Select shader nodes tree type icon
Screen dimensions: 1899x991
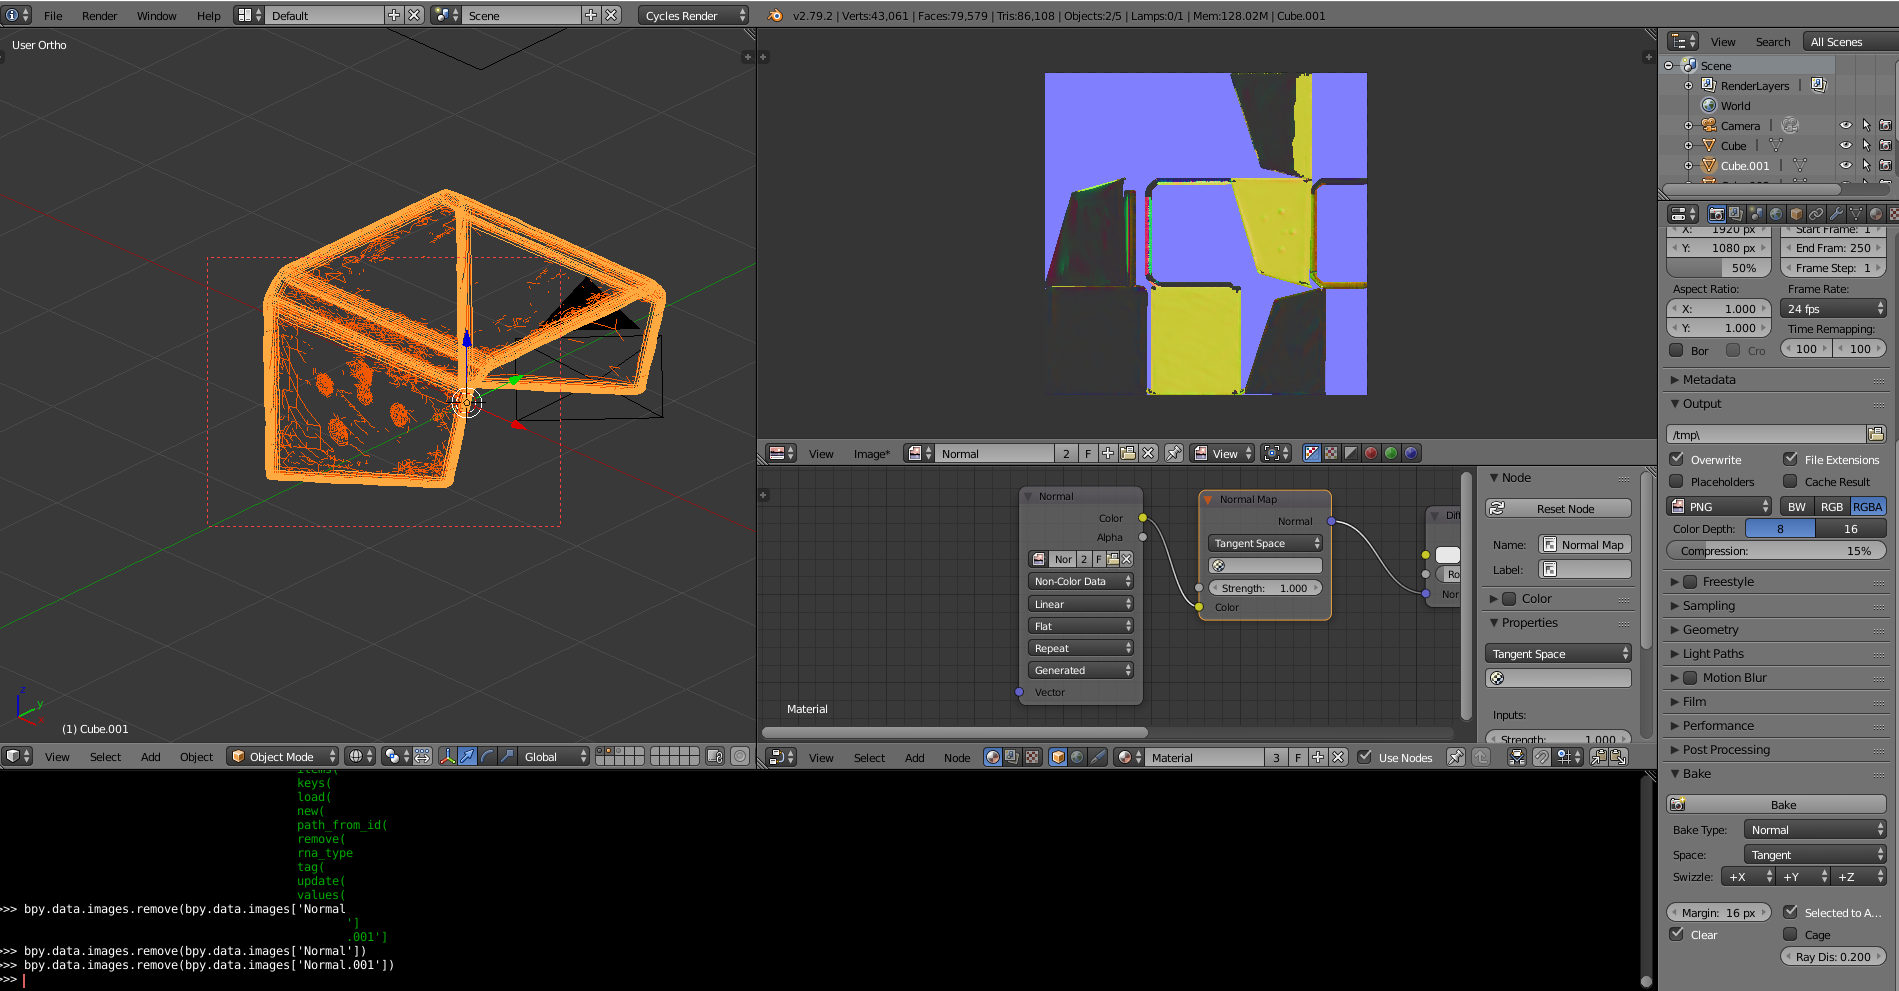[x=992, y=757]
